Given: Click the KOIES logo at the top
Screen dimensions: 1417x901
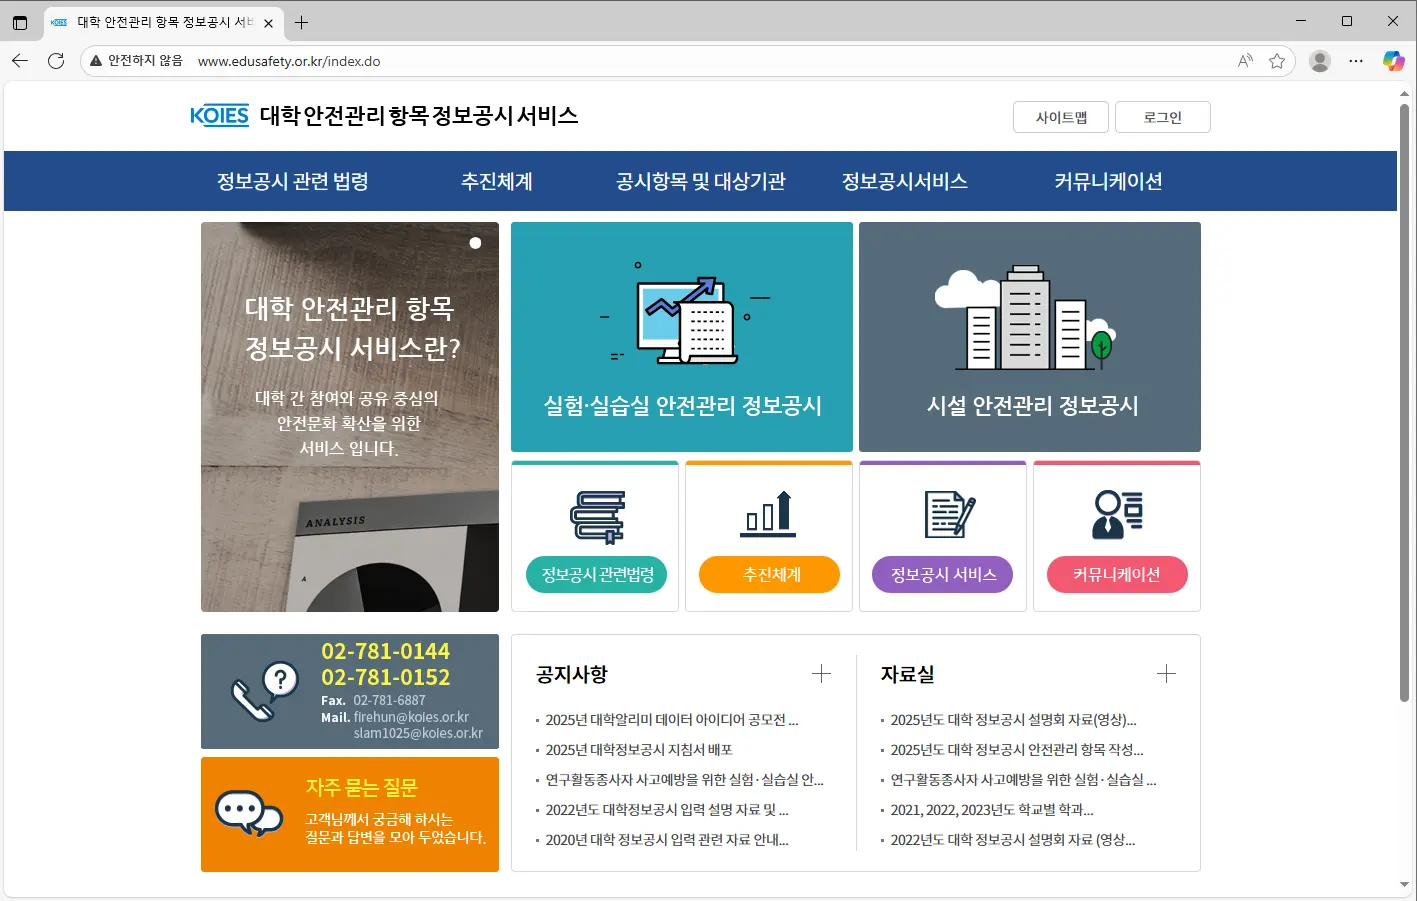Looking at the screenshot, I should coord(218,115).
